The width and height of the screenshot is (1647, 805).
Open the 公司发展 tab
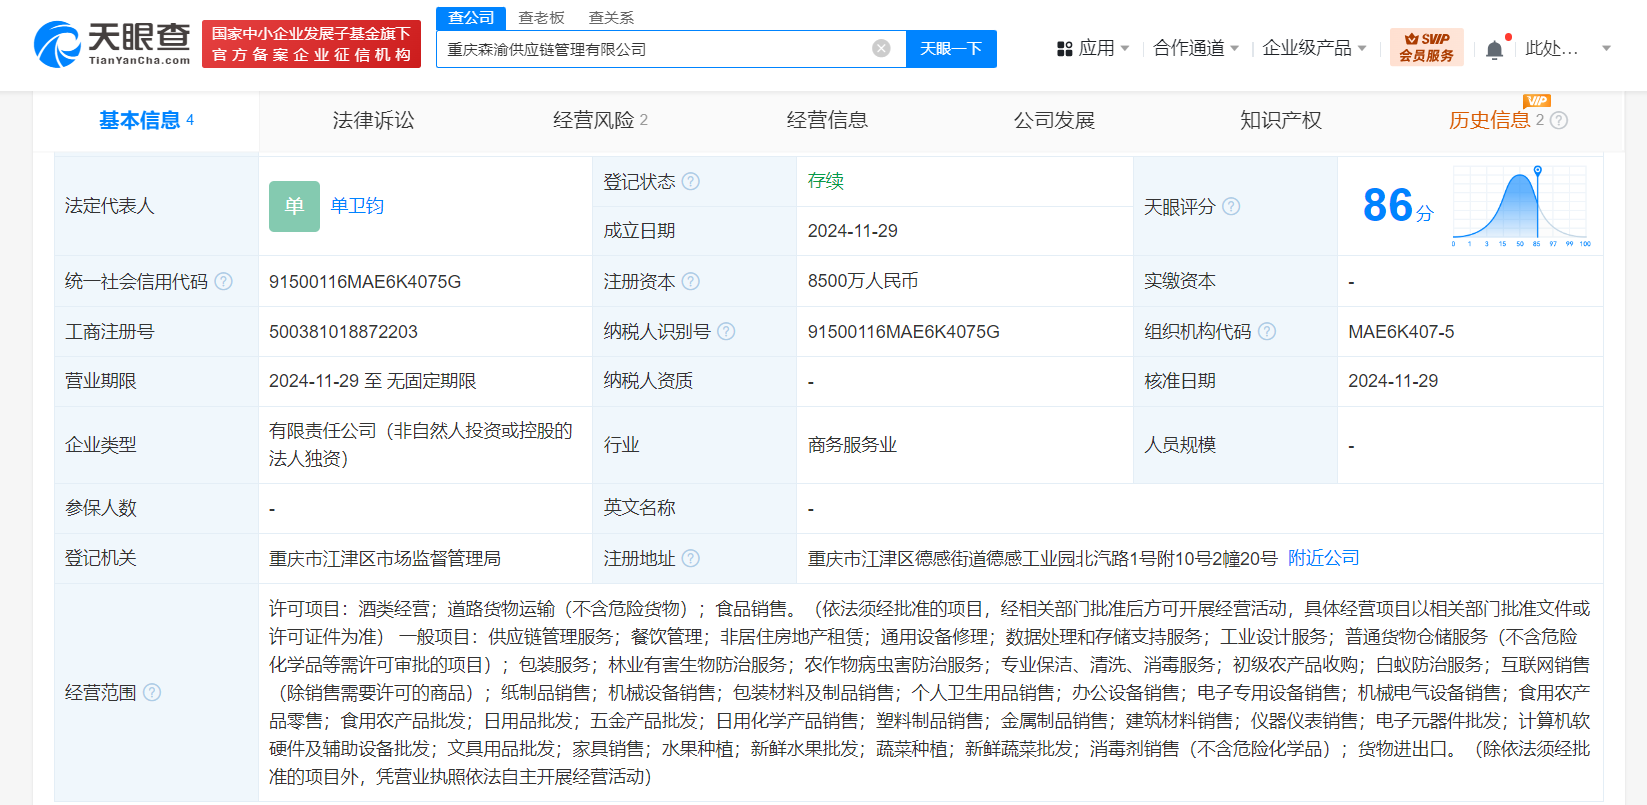click(x=1054, y=120)
